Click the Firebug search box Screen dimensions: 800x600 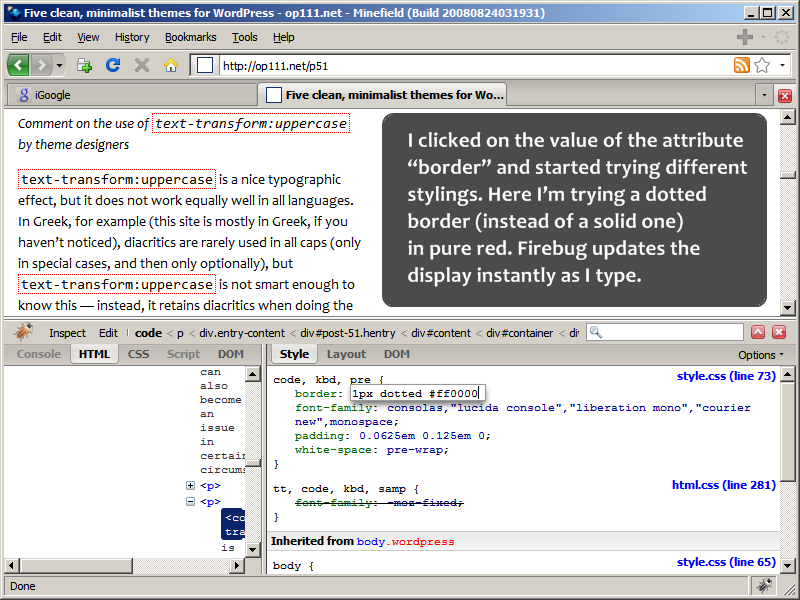tap(665, 333)
